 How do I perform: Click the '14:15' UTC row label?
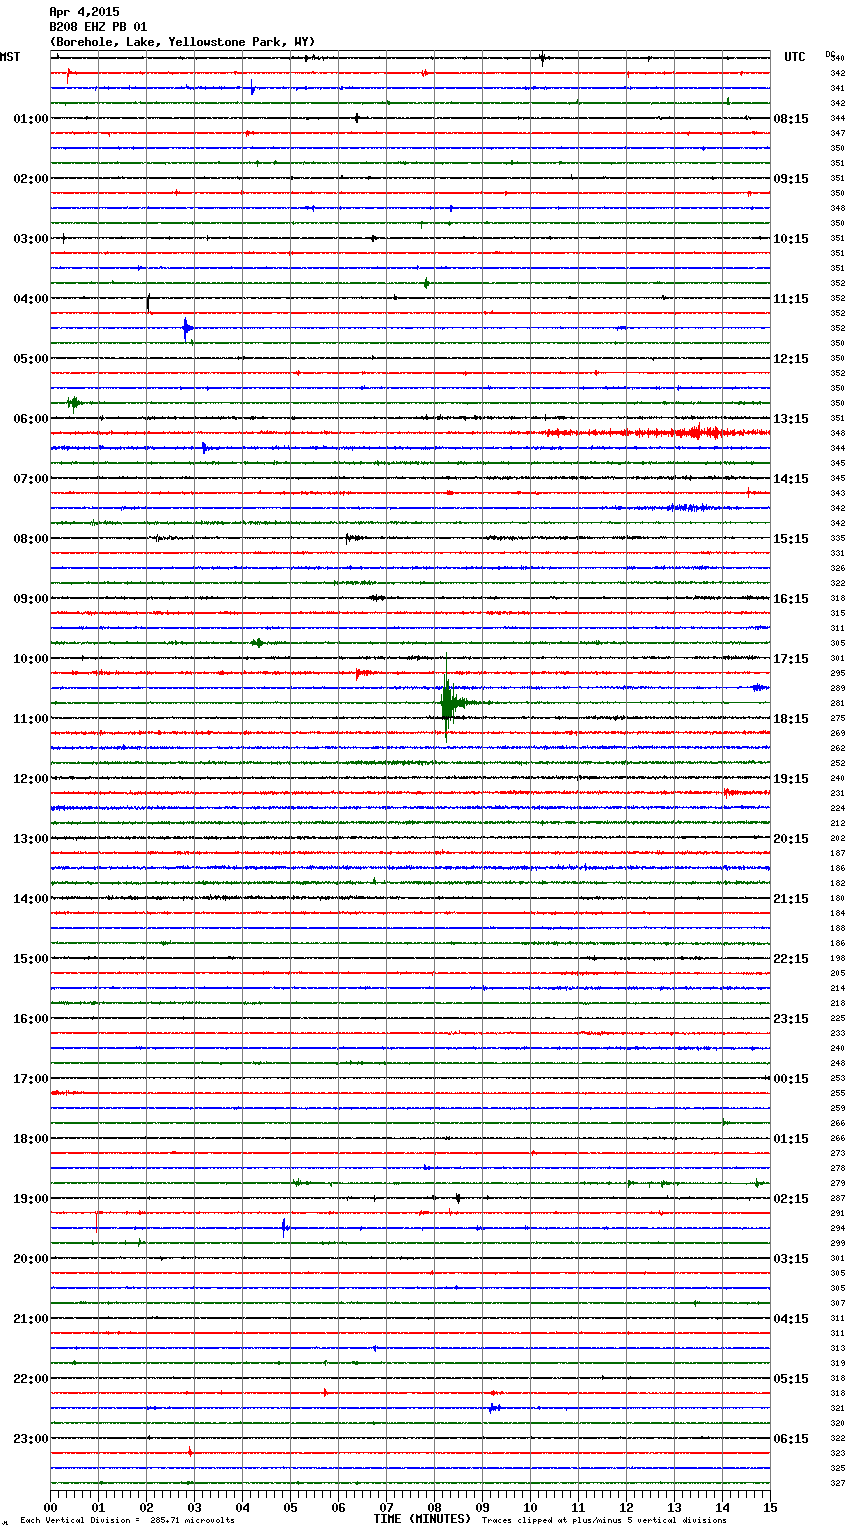click(x=791, y=479)
